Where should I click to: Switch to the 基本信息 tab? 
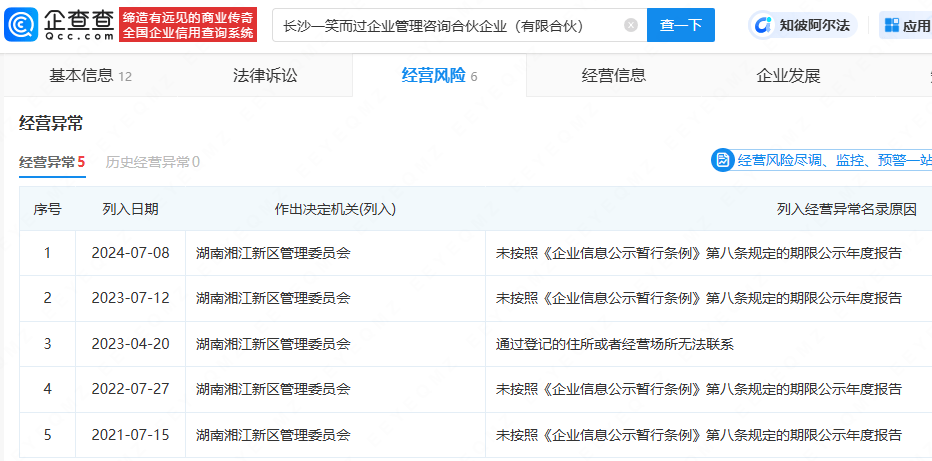pos(90,76)
